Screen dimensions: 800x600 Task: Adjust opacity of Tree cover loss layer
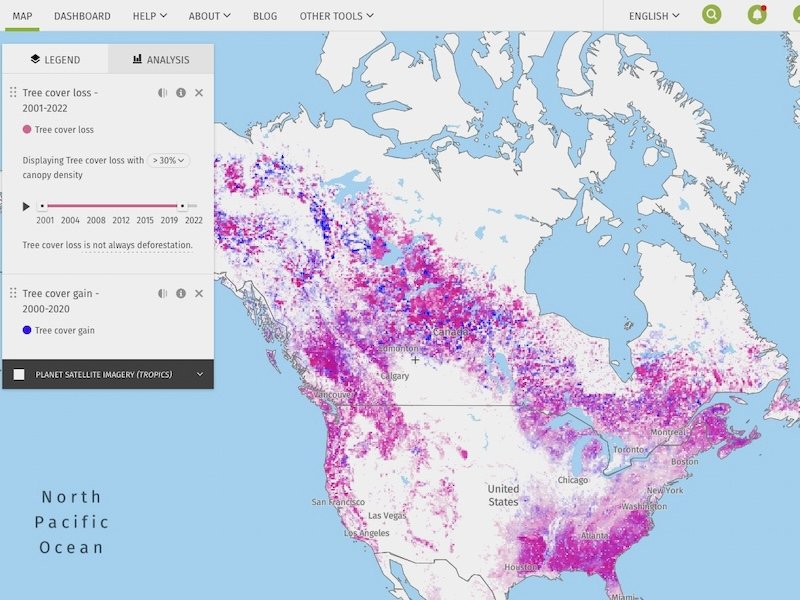tap(163, 93)
